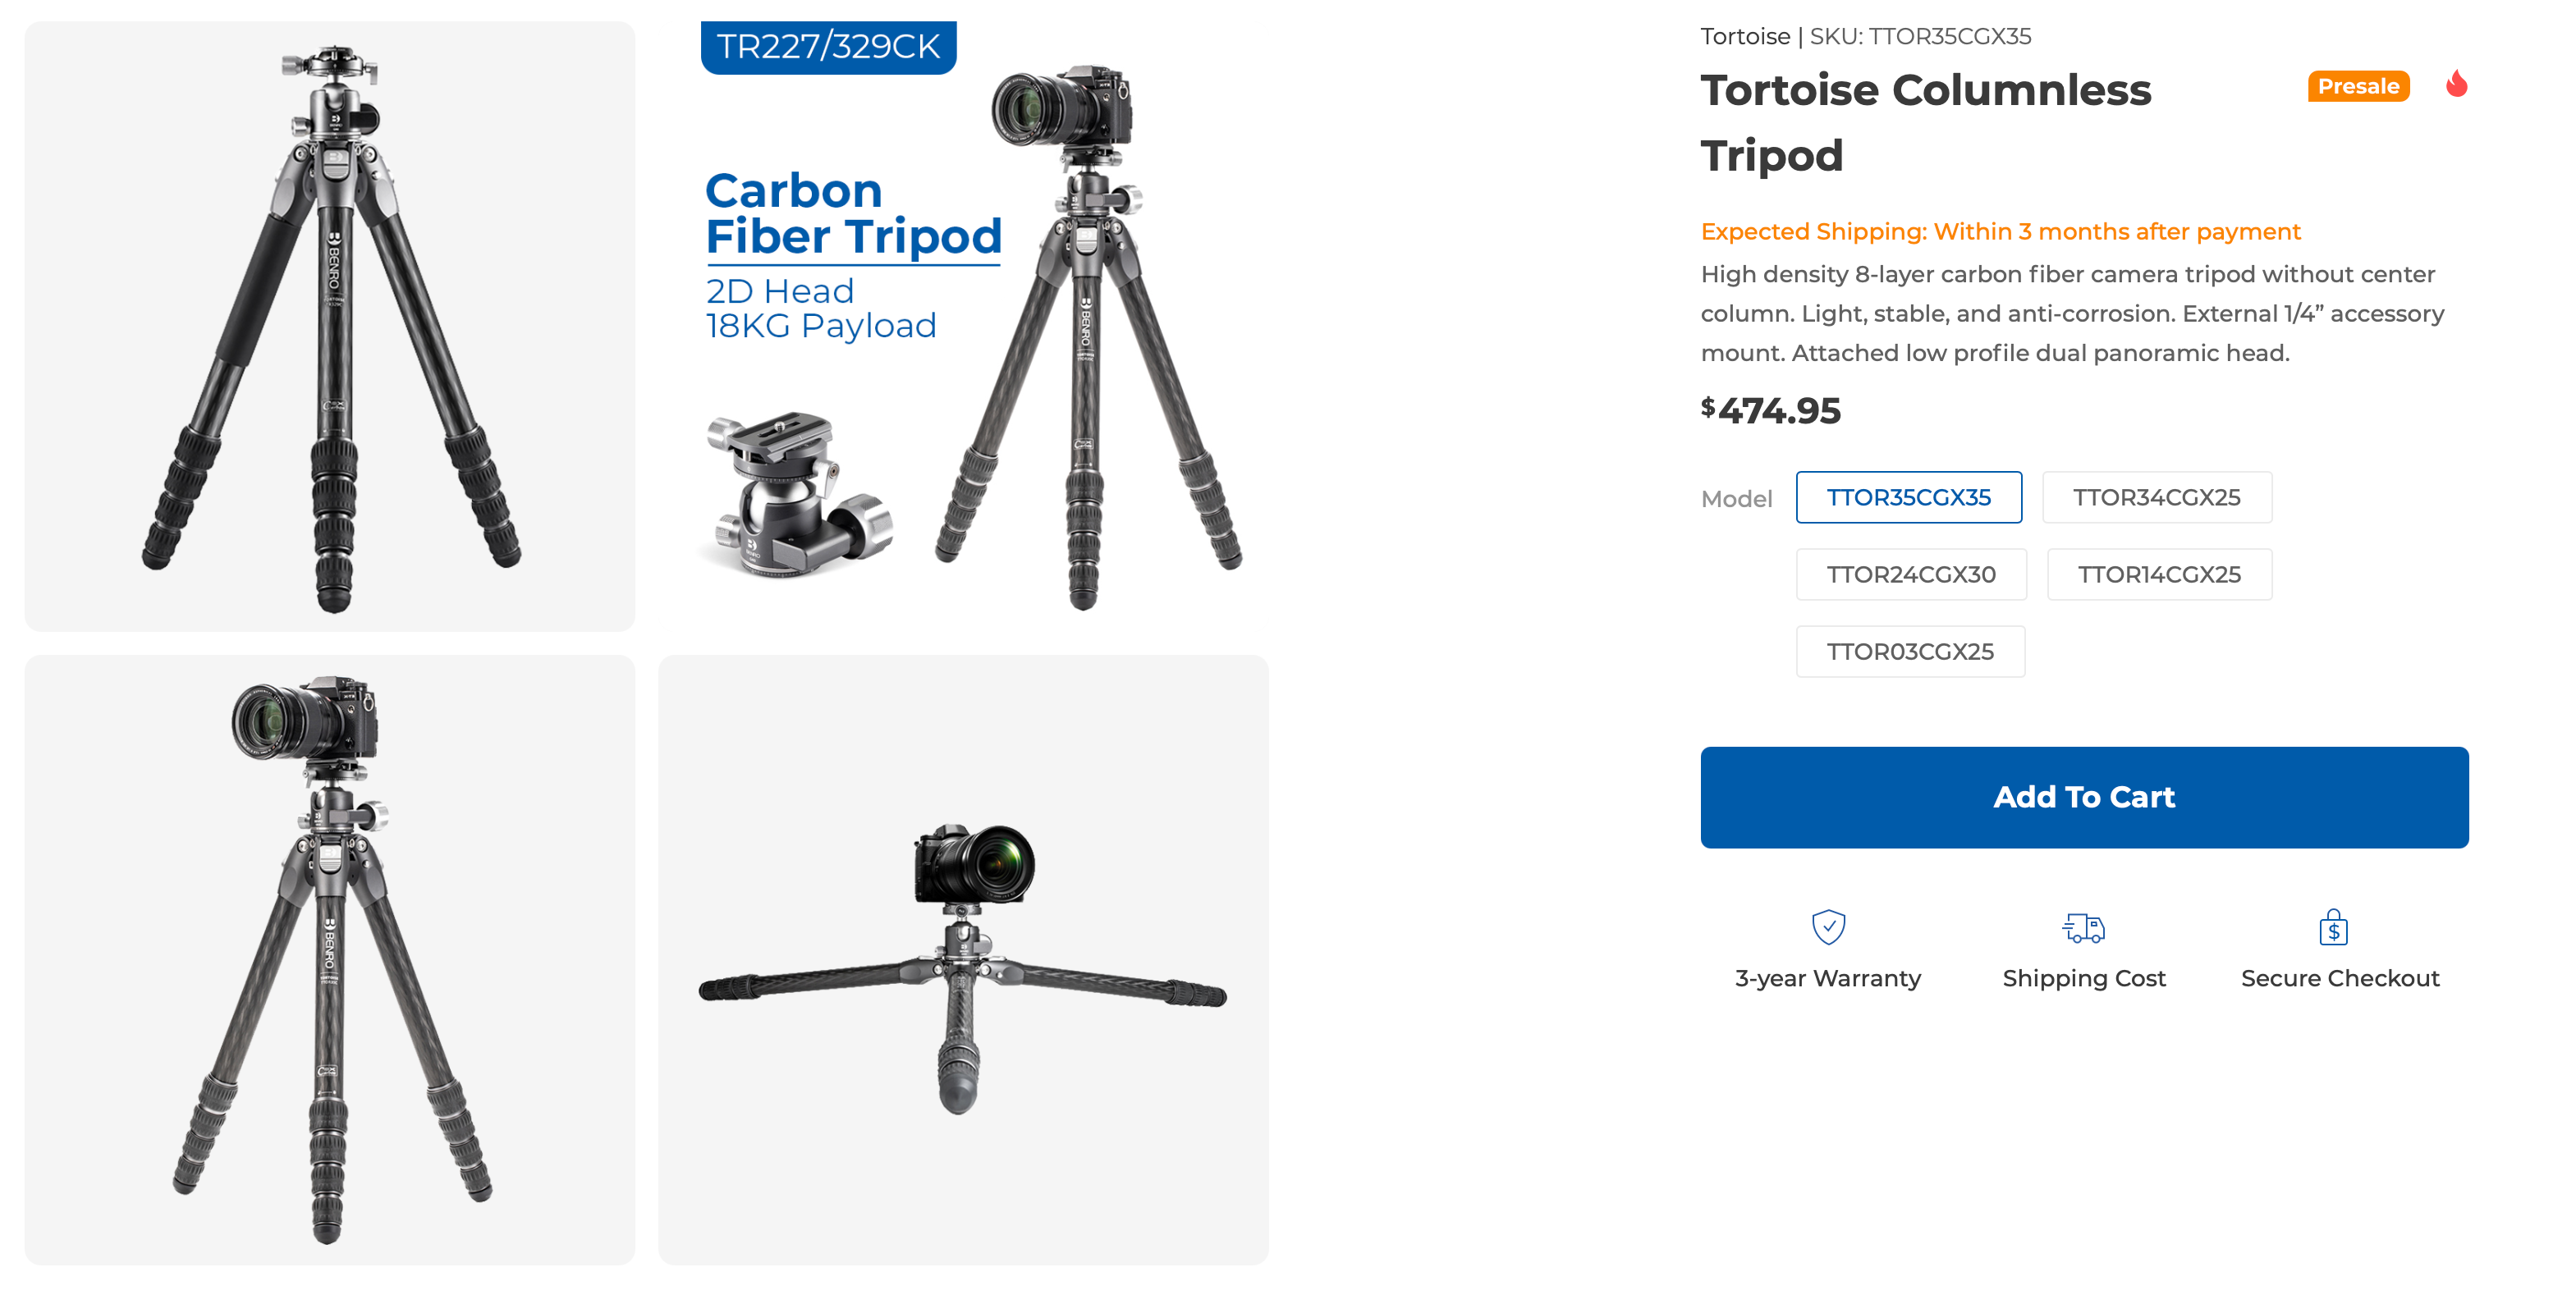The width and height of the screenshot is (2576, 1290).
Task: Click the Shipping Cost truck icon
Action: click(2083, 927)
